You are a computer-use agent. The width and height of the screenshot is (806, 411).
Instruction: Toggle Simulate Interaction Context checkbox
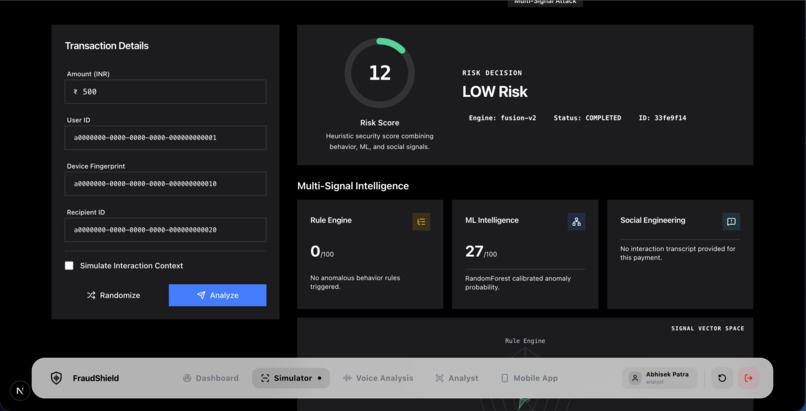coord(69,266)
